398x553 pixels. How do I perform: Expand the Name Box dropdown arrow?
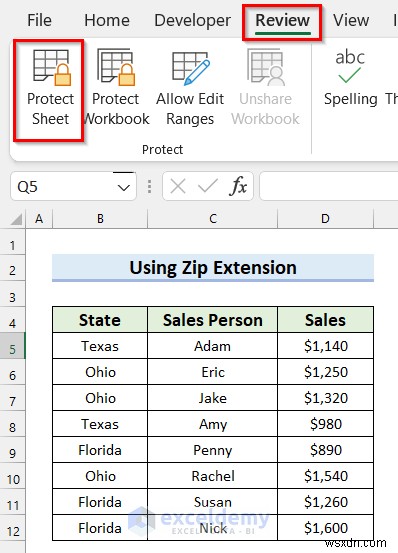(x=124, y=187)
